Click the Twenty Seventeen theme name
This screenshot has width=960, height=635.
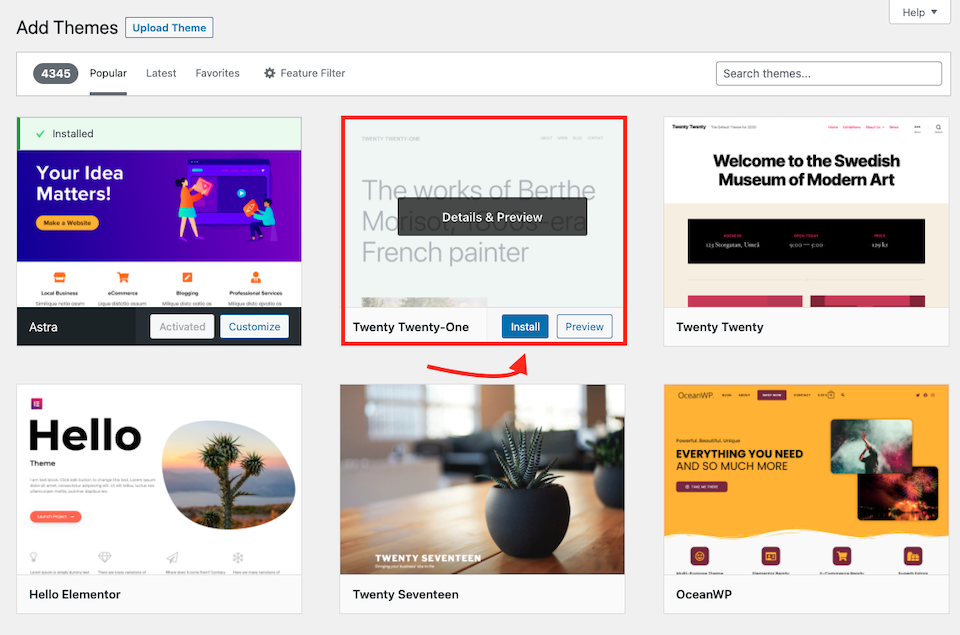tap(405, 594)
